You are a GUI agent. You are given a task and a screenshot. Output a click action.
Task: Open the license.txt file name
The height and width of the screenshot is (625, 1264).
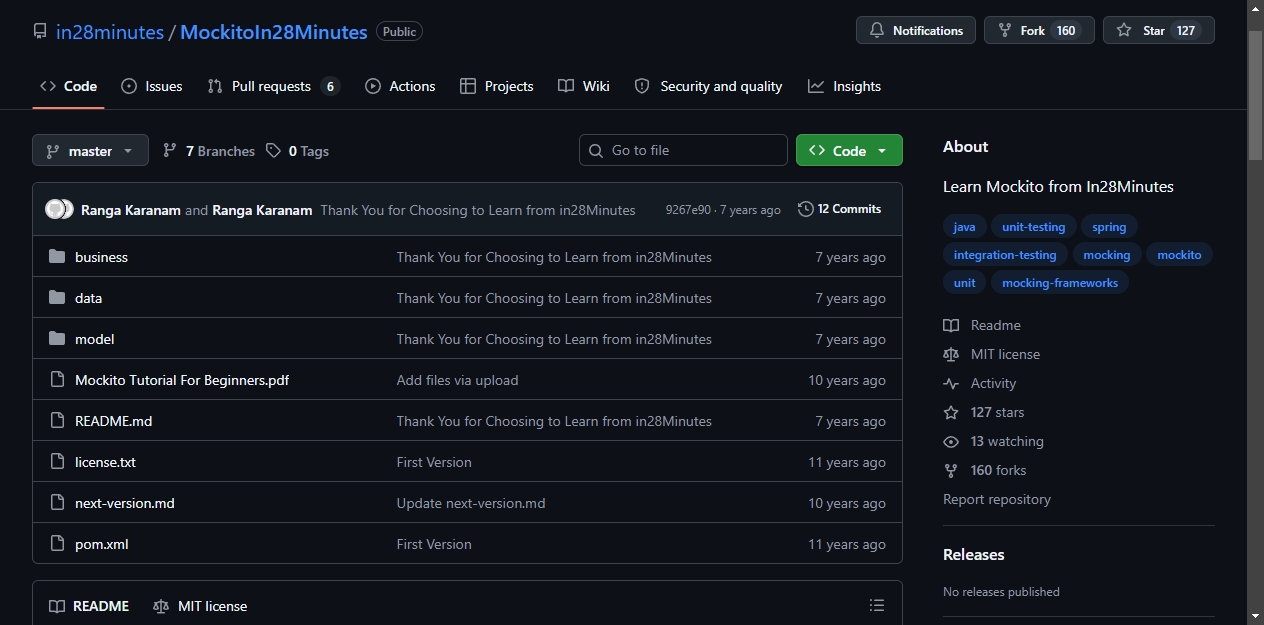point(105,462)
